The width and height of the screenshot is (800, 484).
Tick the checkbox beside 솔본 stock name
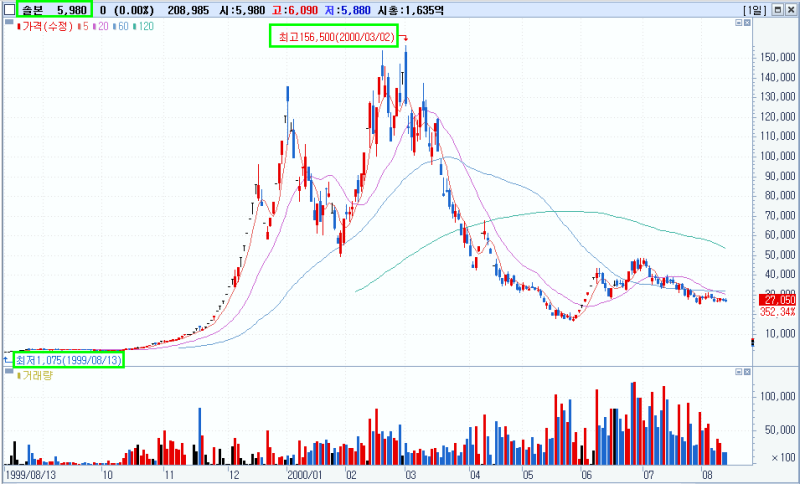[9, 9]
